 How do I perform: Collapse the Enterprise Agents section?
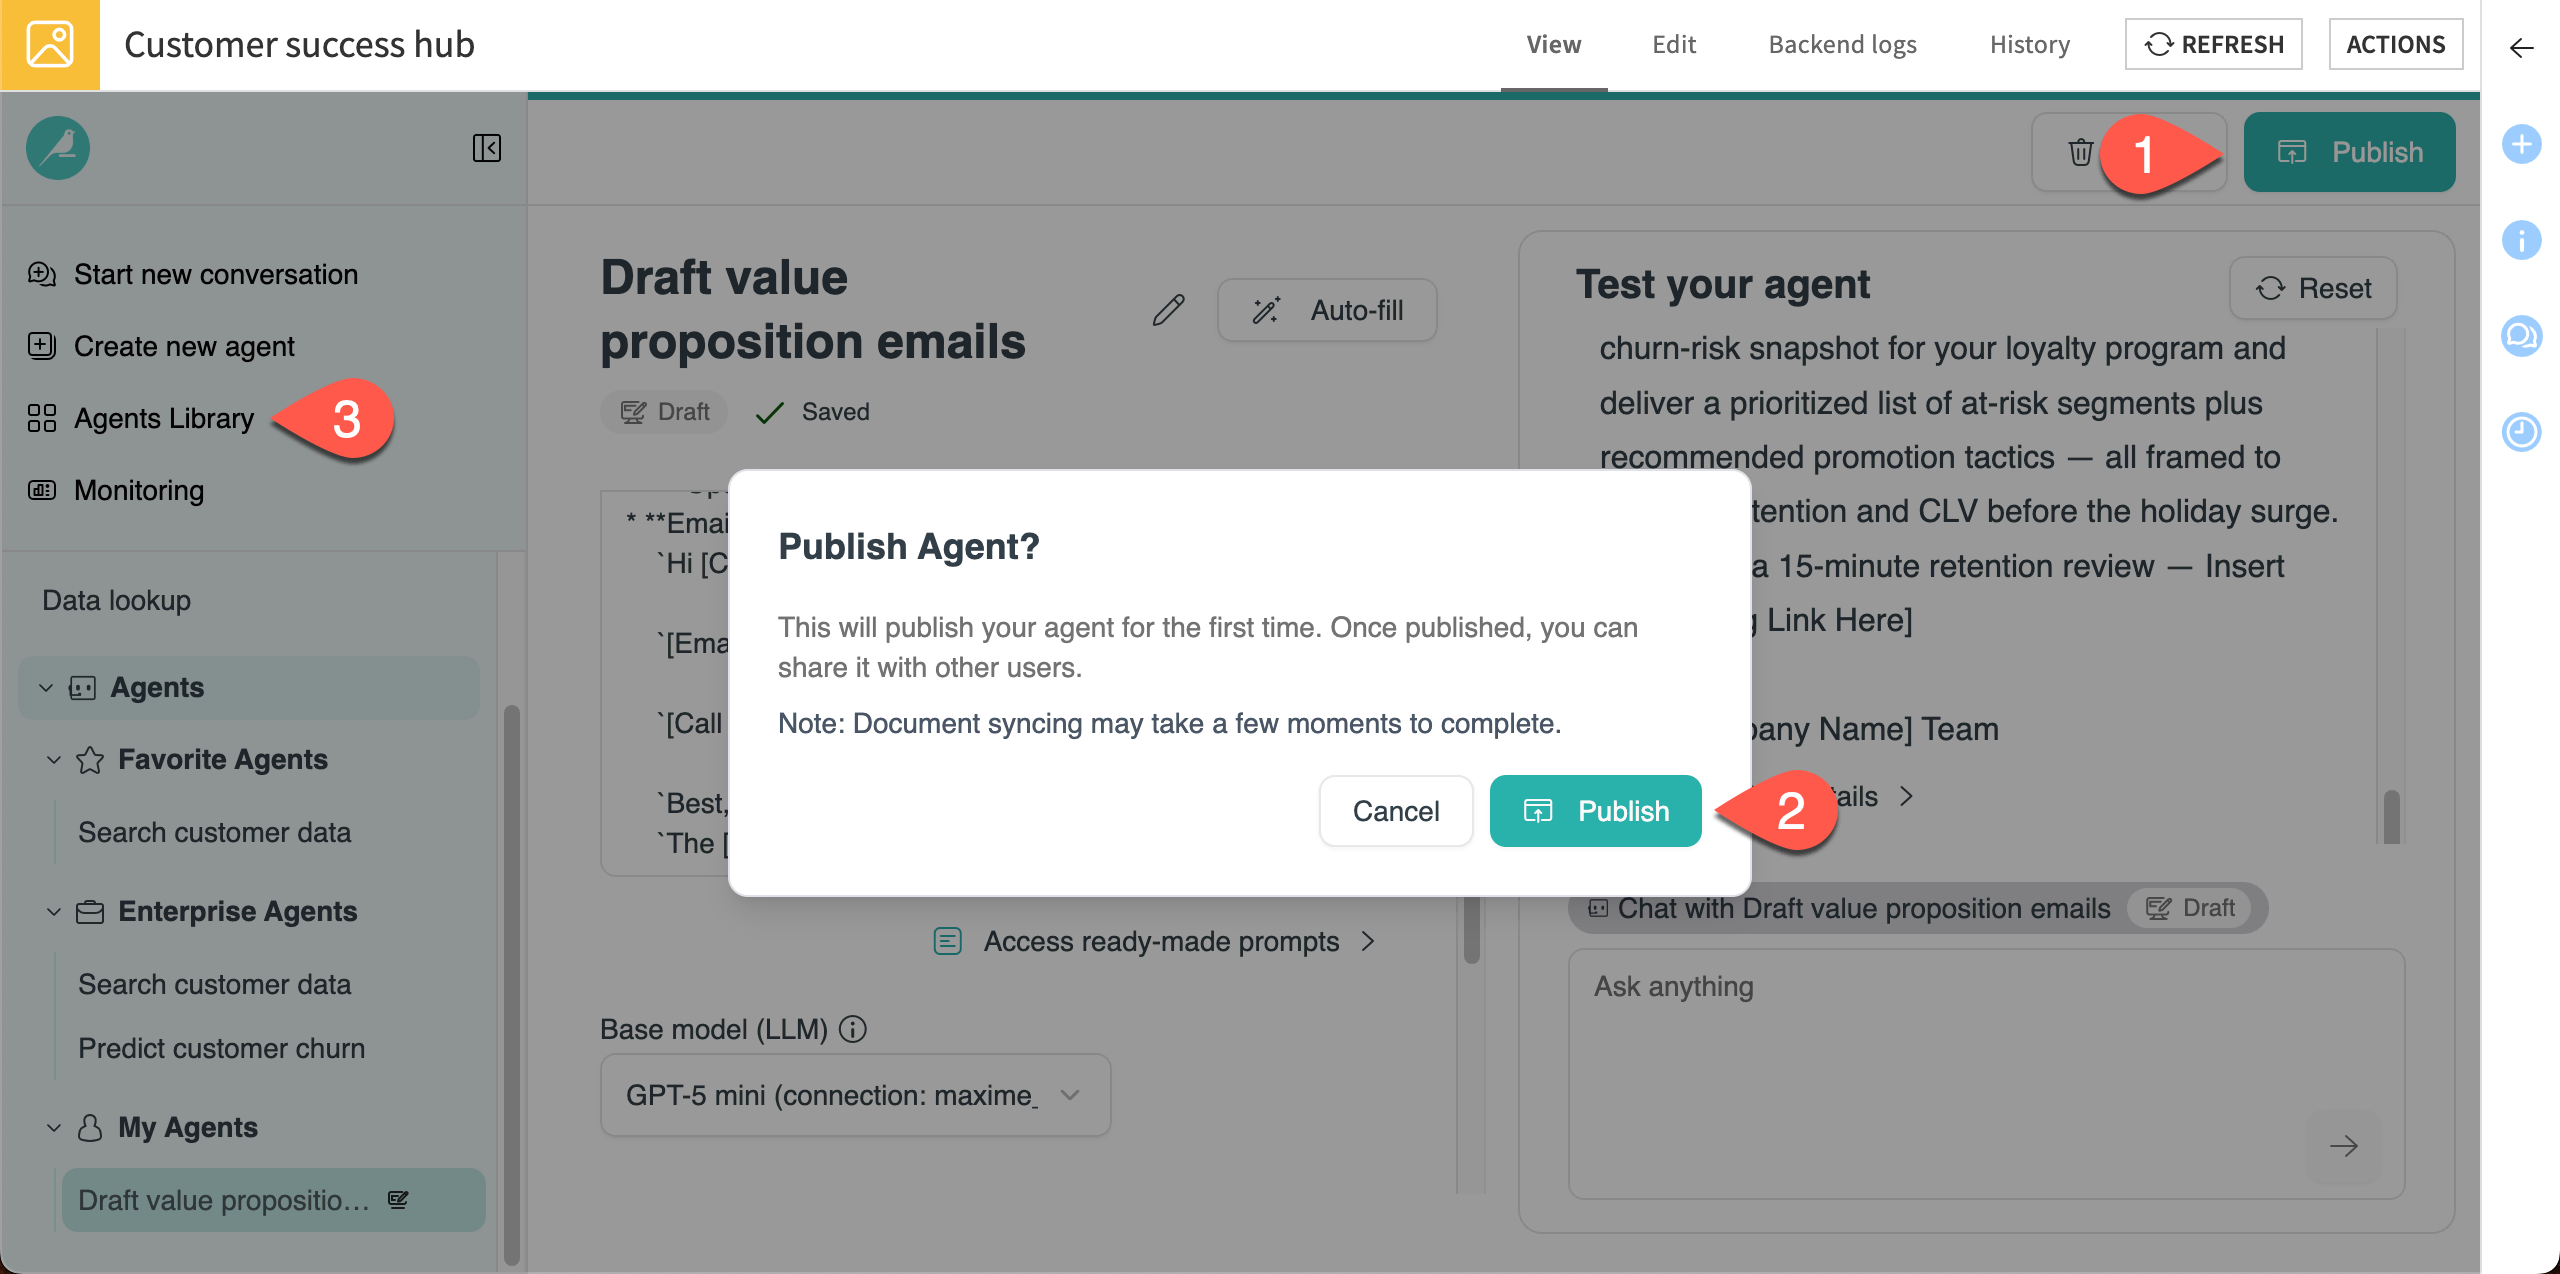[x=54, y=912]
